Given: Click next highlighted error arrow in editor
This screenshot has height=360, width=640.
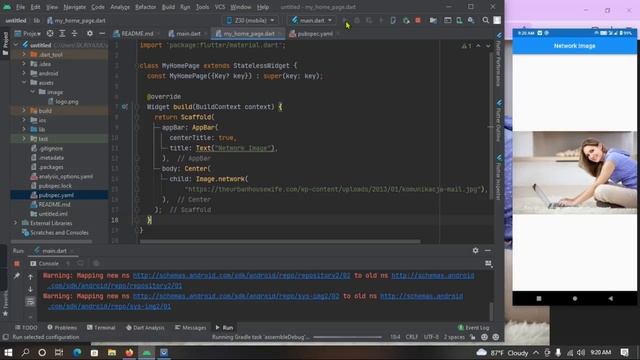Looking at the screenshot, I should (x=488, y=46).
